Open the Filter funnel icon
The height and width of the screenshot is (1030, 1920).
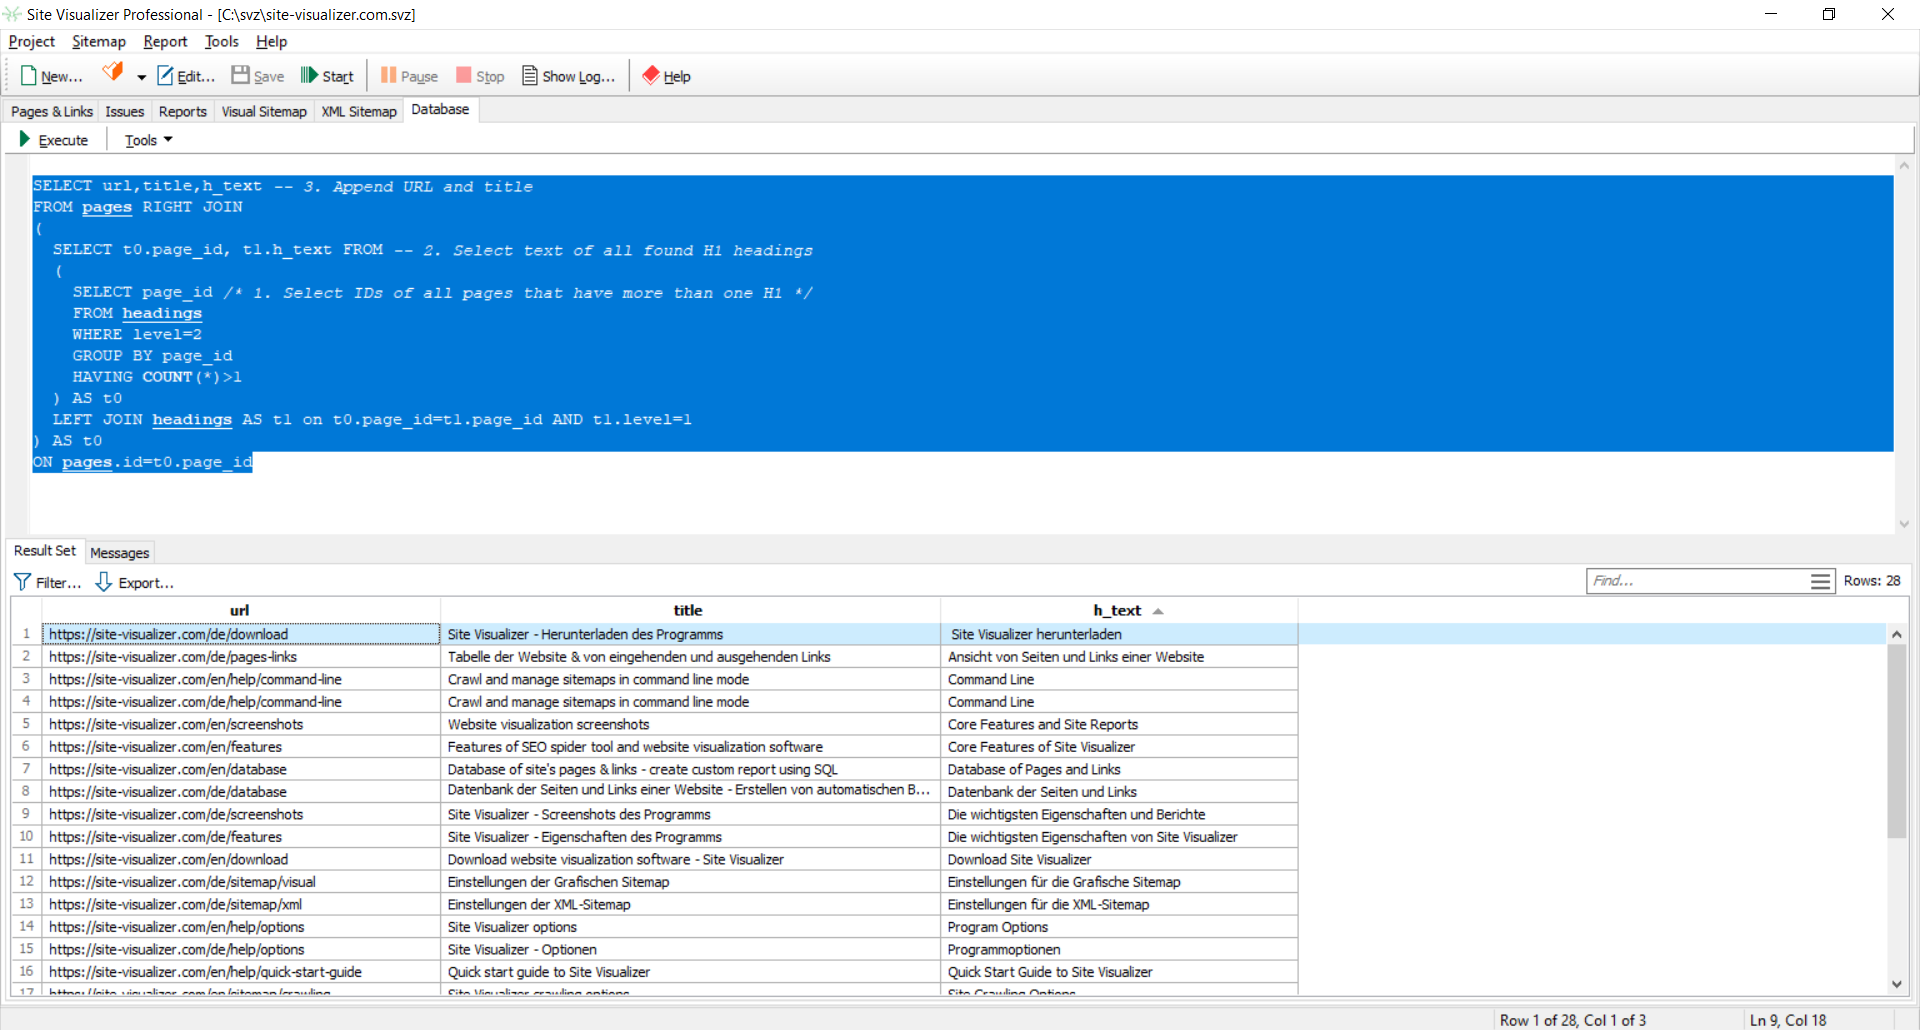point(22,582)
